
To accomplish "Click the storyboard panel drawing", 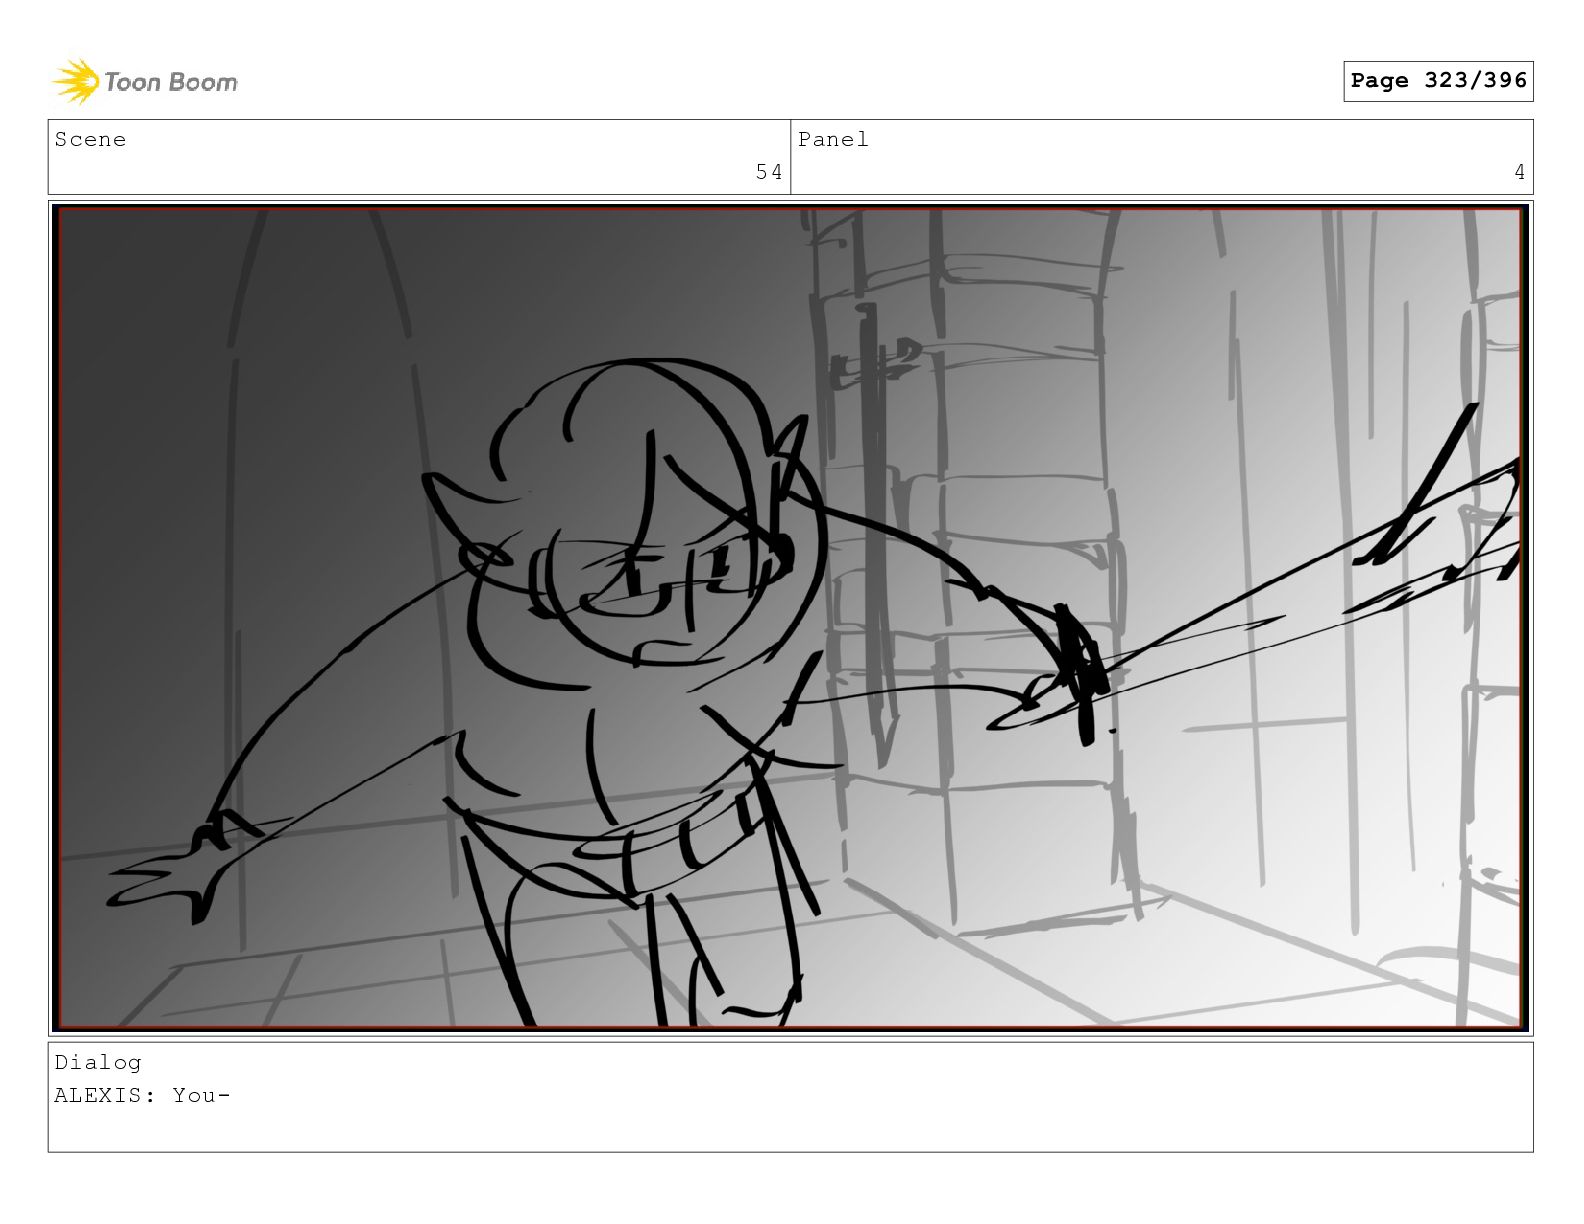I will click(790, 617).
